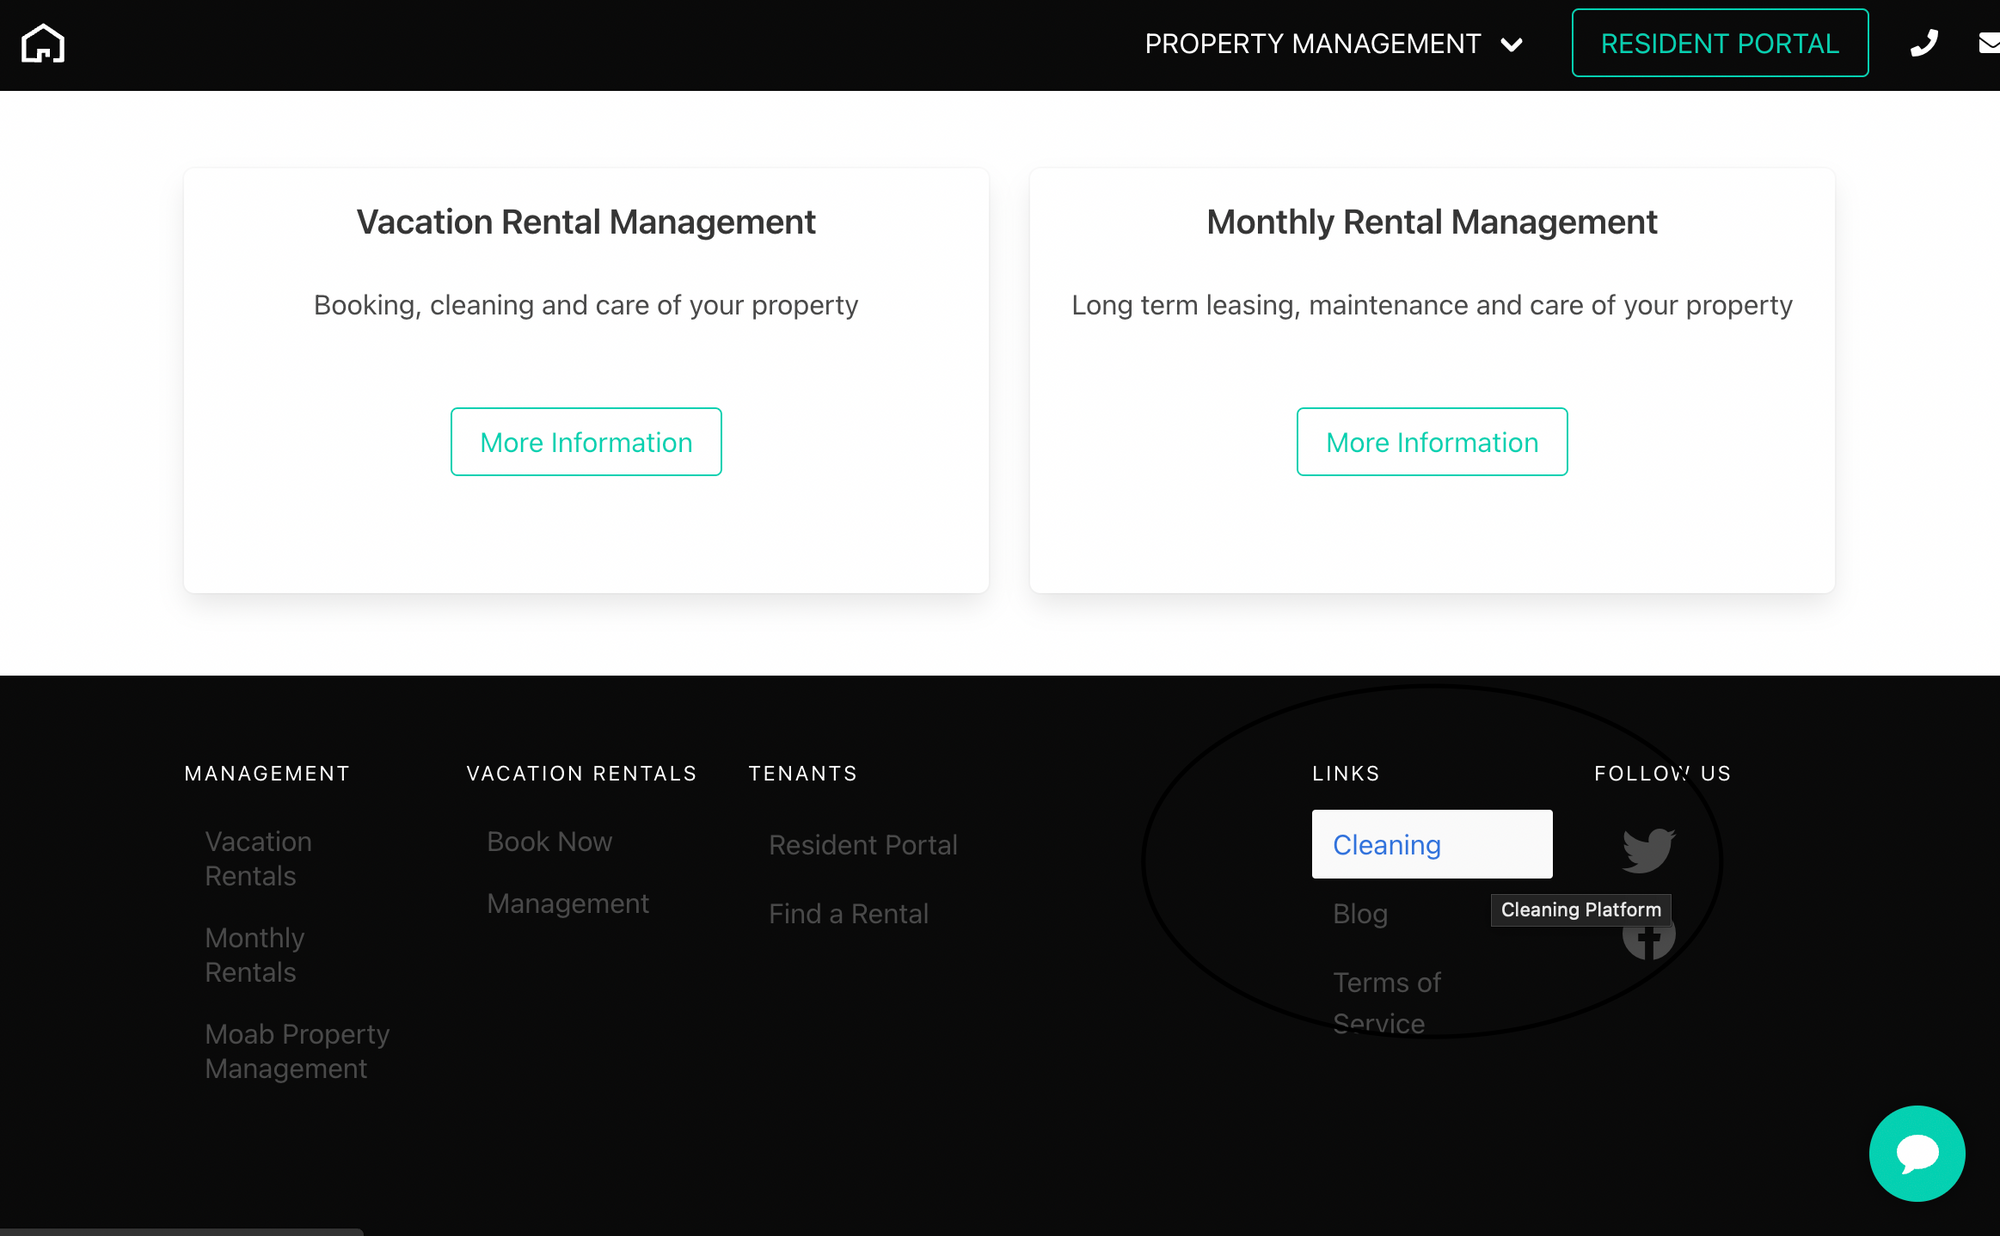Open the highlighted Cleaning link
The height and width of the screenshot is (1236, 2000).
point(1432,845)
